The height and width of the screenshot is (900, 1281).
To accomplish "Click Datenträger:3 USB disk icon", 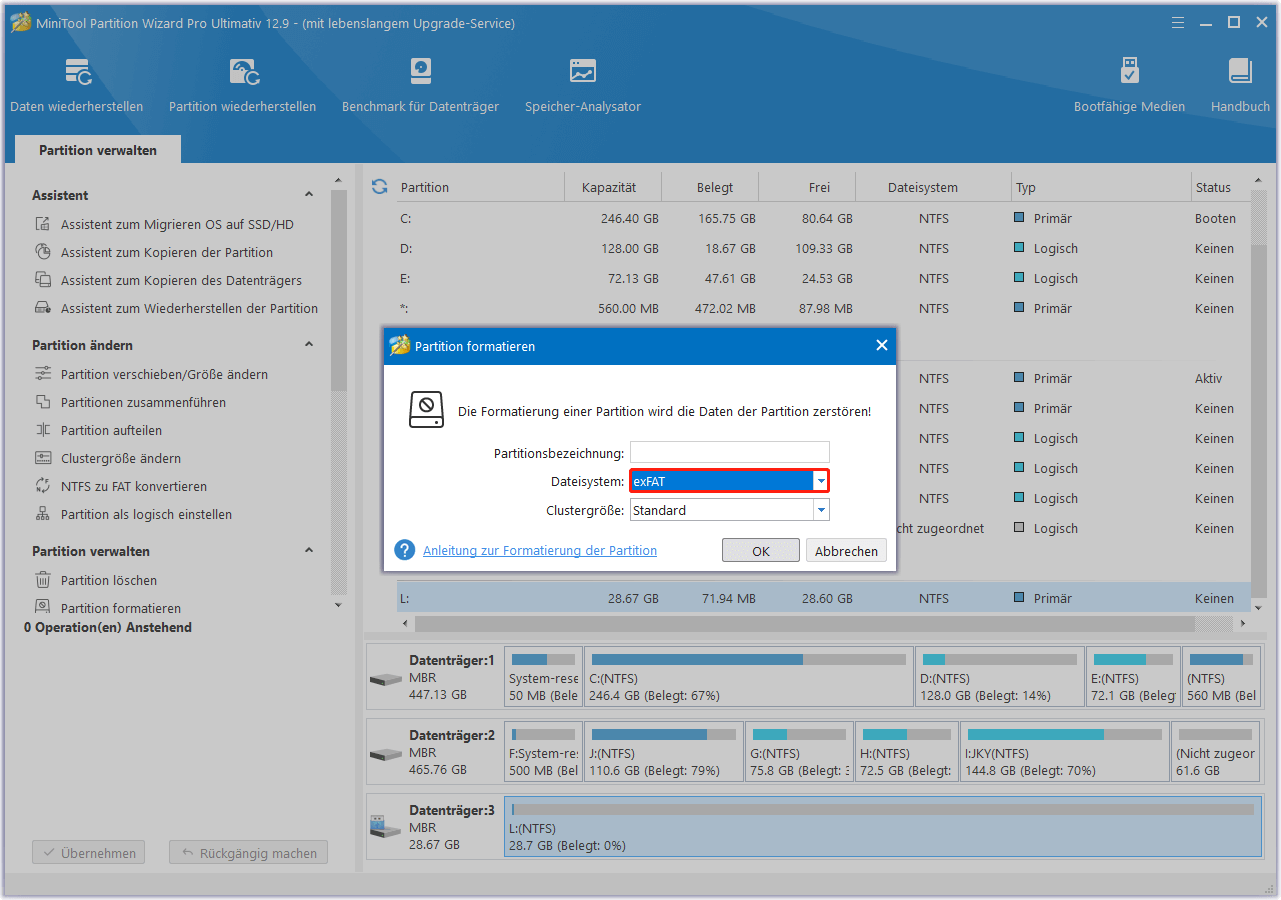I will (385, 827).
